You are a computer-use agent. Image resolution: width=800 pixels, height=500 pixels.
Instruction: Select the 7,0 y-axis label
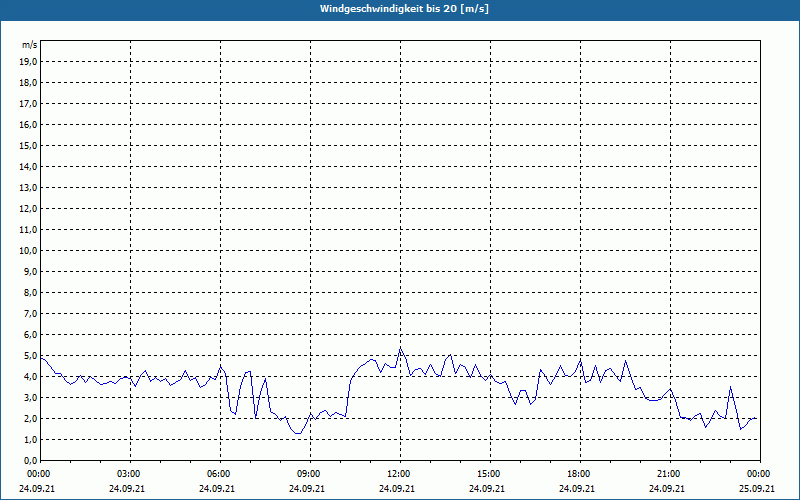(31, 313)
